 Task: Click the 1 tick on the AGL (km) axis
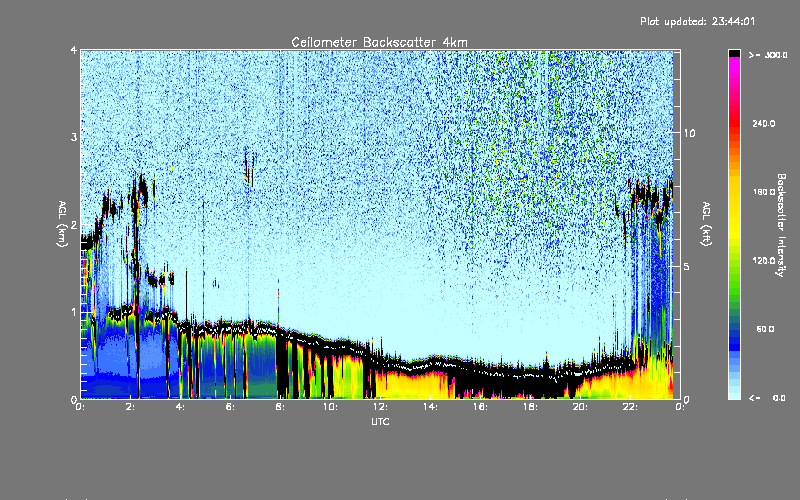tap(74, 312)
